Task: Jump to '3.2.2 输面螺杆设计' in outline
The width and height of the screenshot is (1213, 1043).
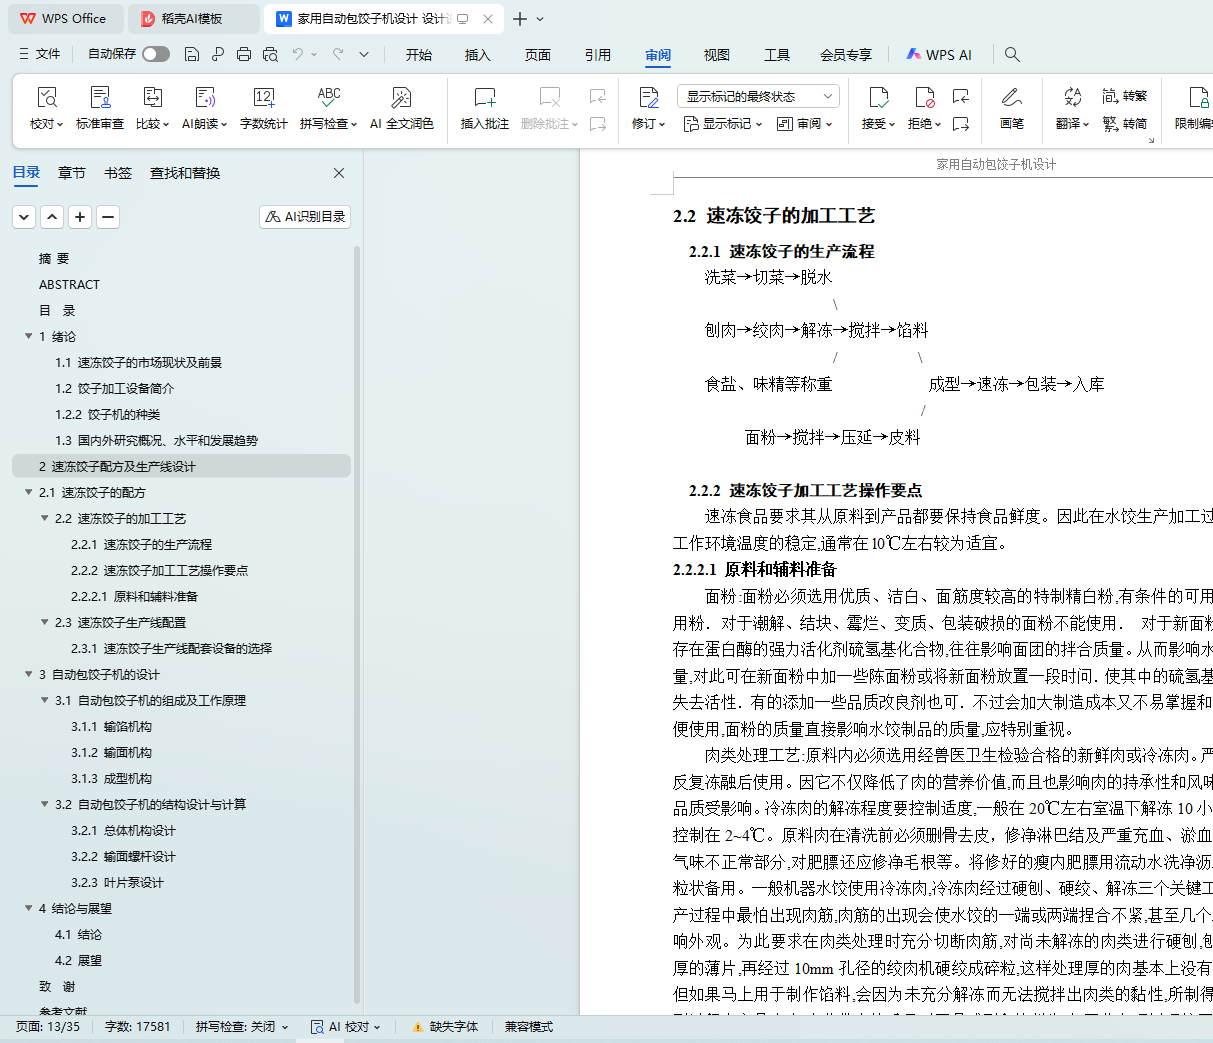Action: (123, 857)
